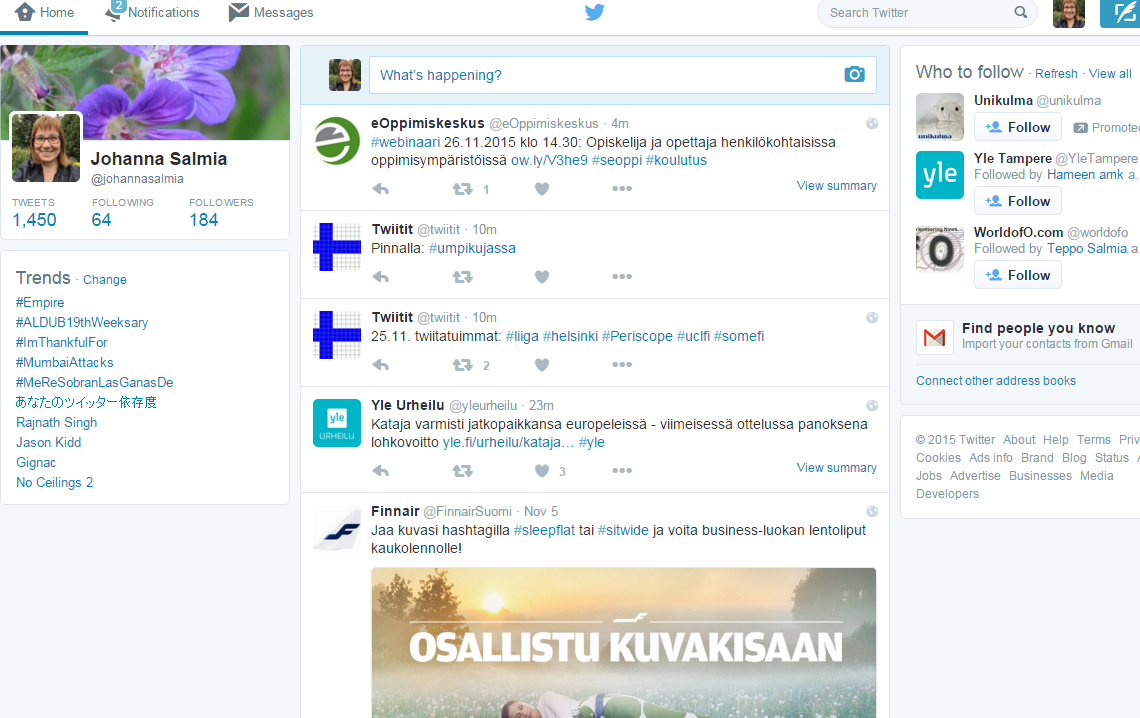
Task: Open the Yle Tampere avatar logo
Action: 939,174
